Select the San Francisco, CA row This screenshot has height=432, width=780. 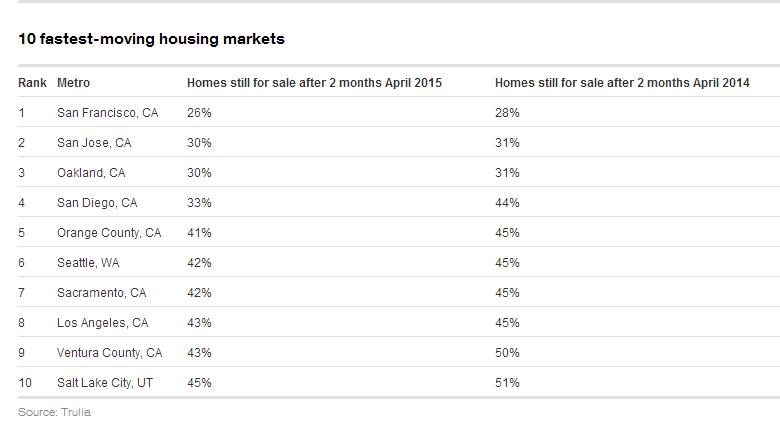pos(399,112)
